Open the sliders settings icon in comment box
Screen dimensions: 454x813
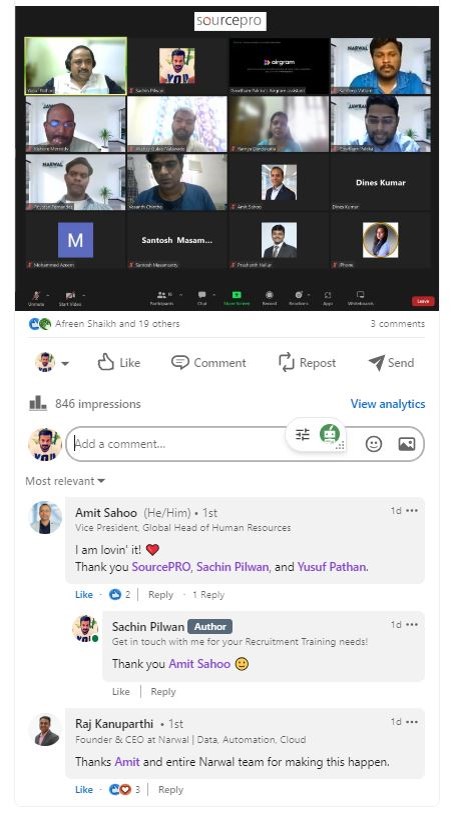pyautogui.click(x=303, y=434)
